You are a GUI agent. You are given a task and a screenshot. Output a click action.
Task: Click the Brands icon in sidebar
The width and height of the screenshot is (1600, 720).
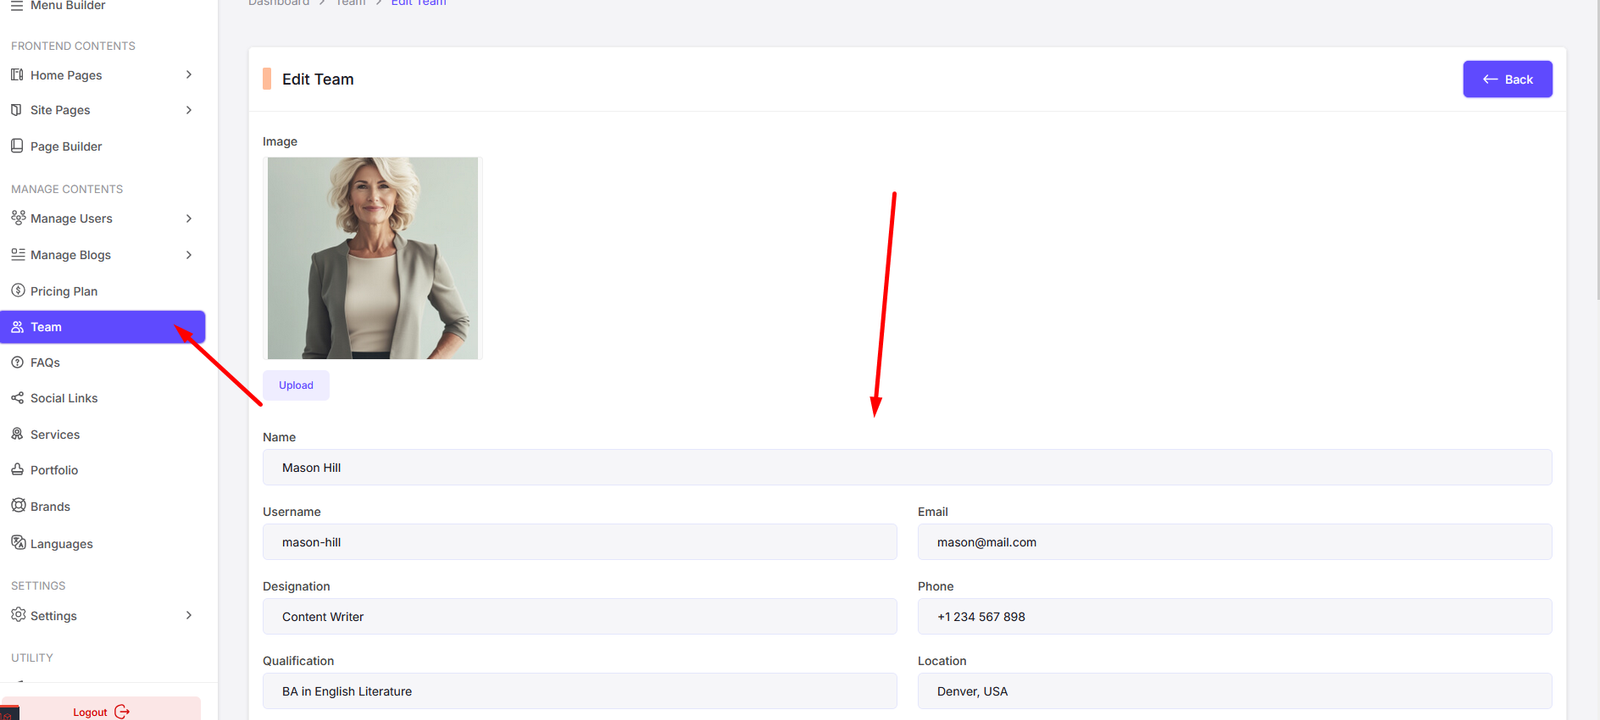[18, 506]
